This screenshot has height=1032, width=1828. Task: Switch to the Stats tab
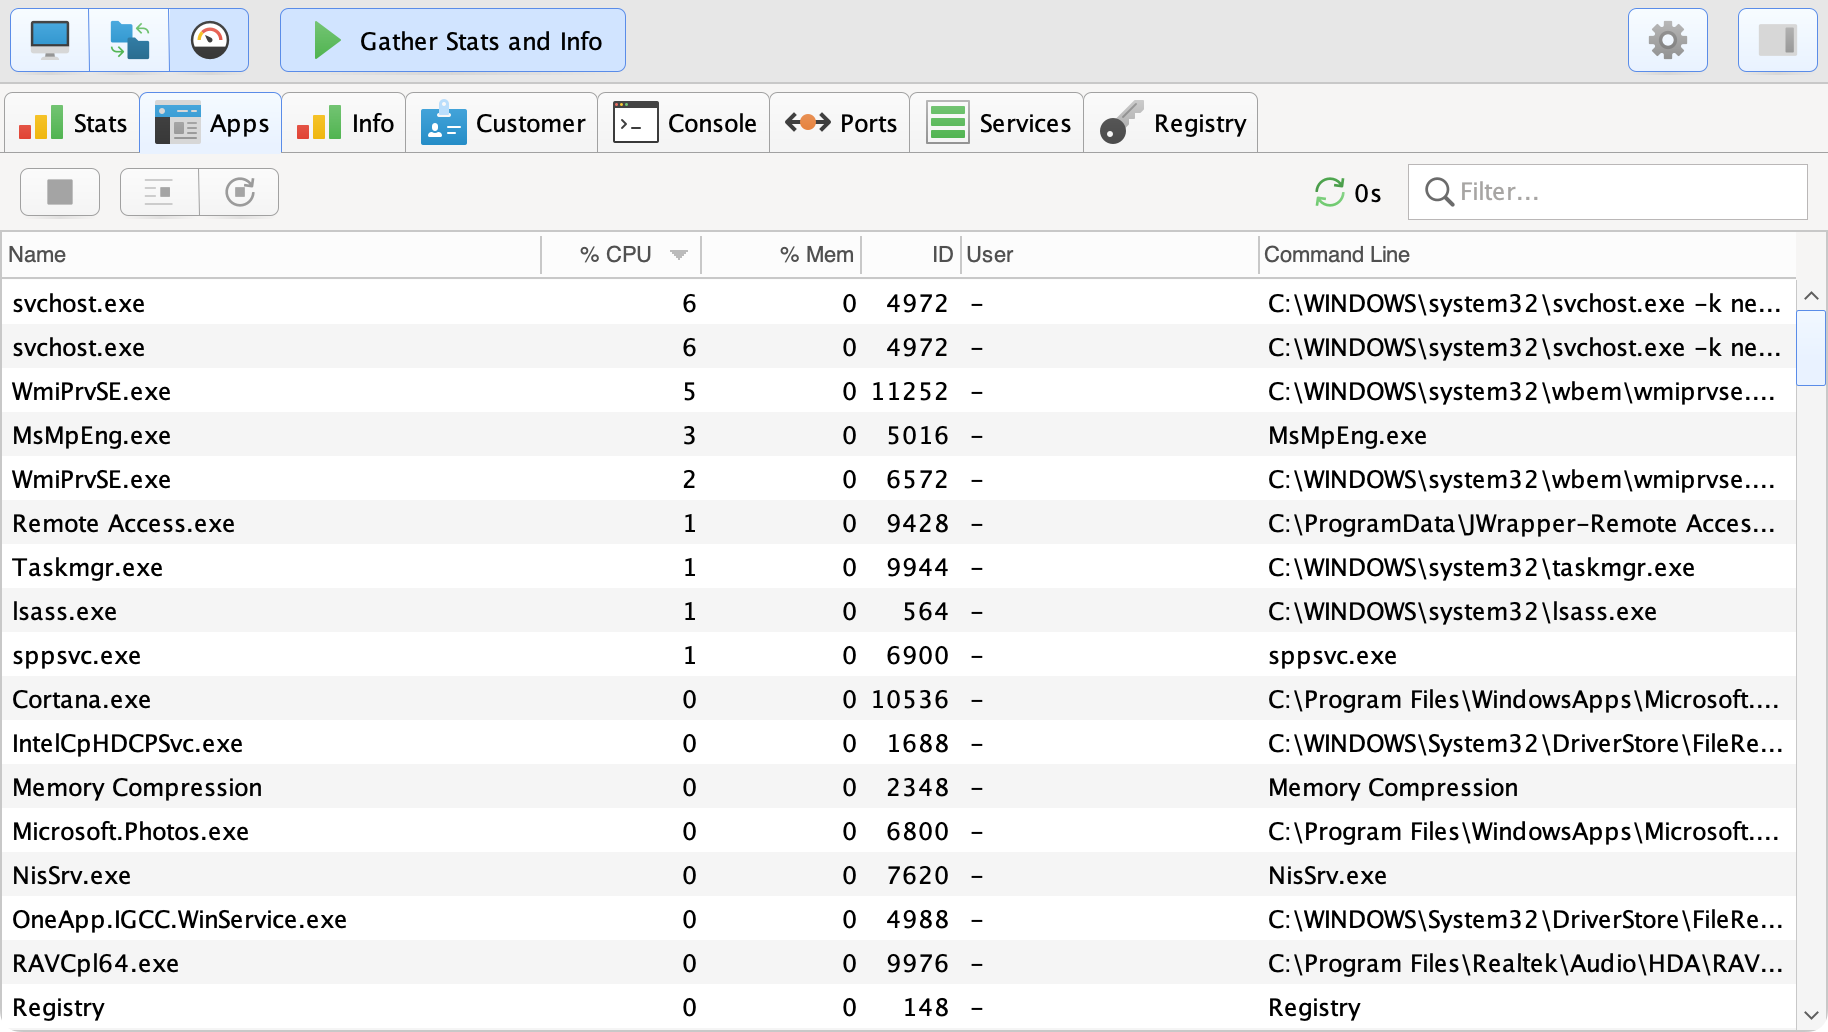pos(72,123)
